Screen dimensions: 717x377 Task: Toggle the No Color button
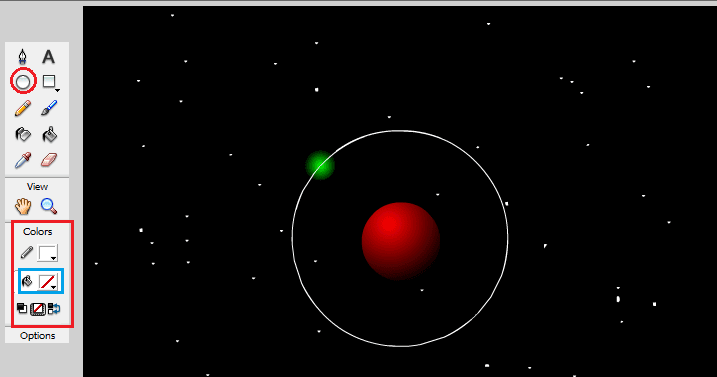(37, 309)
